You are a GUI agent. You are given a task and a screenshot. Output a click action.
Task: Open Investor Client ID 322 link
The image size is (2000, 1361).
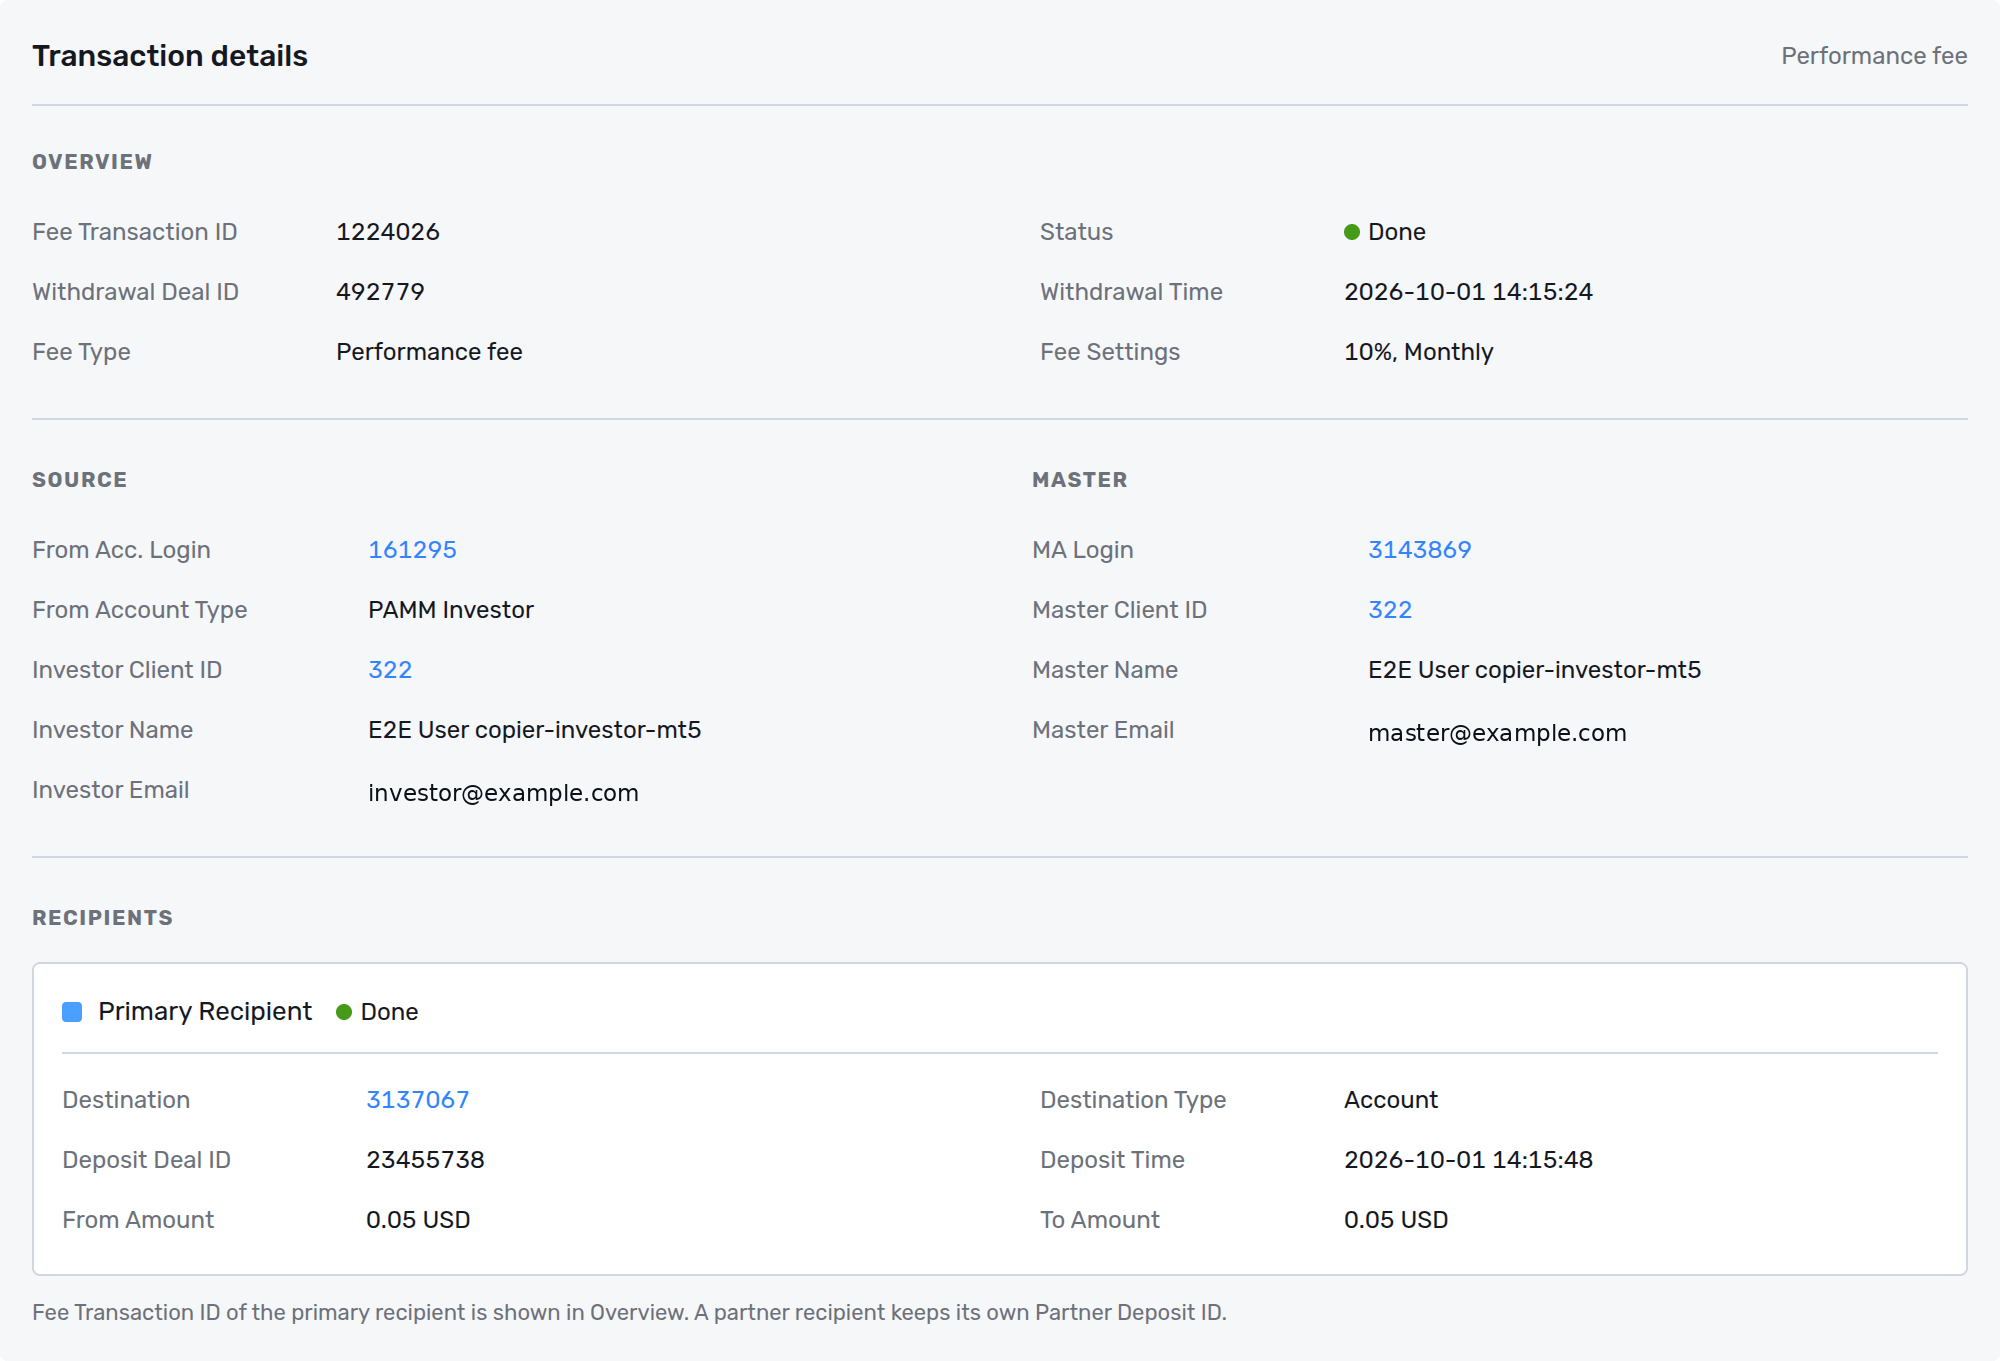click(390, 670)
